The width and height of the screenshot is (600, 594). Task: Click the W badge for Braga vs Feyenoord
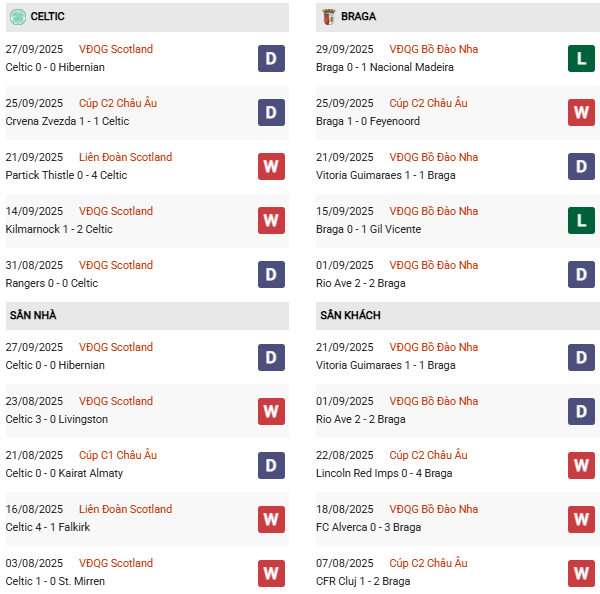pos(581,113)
